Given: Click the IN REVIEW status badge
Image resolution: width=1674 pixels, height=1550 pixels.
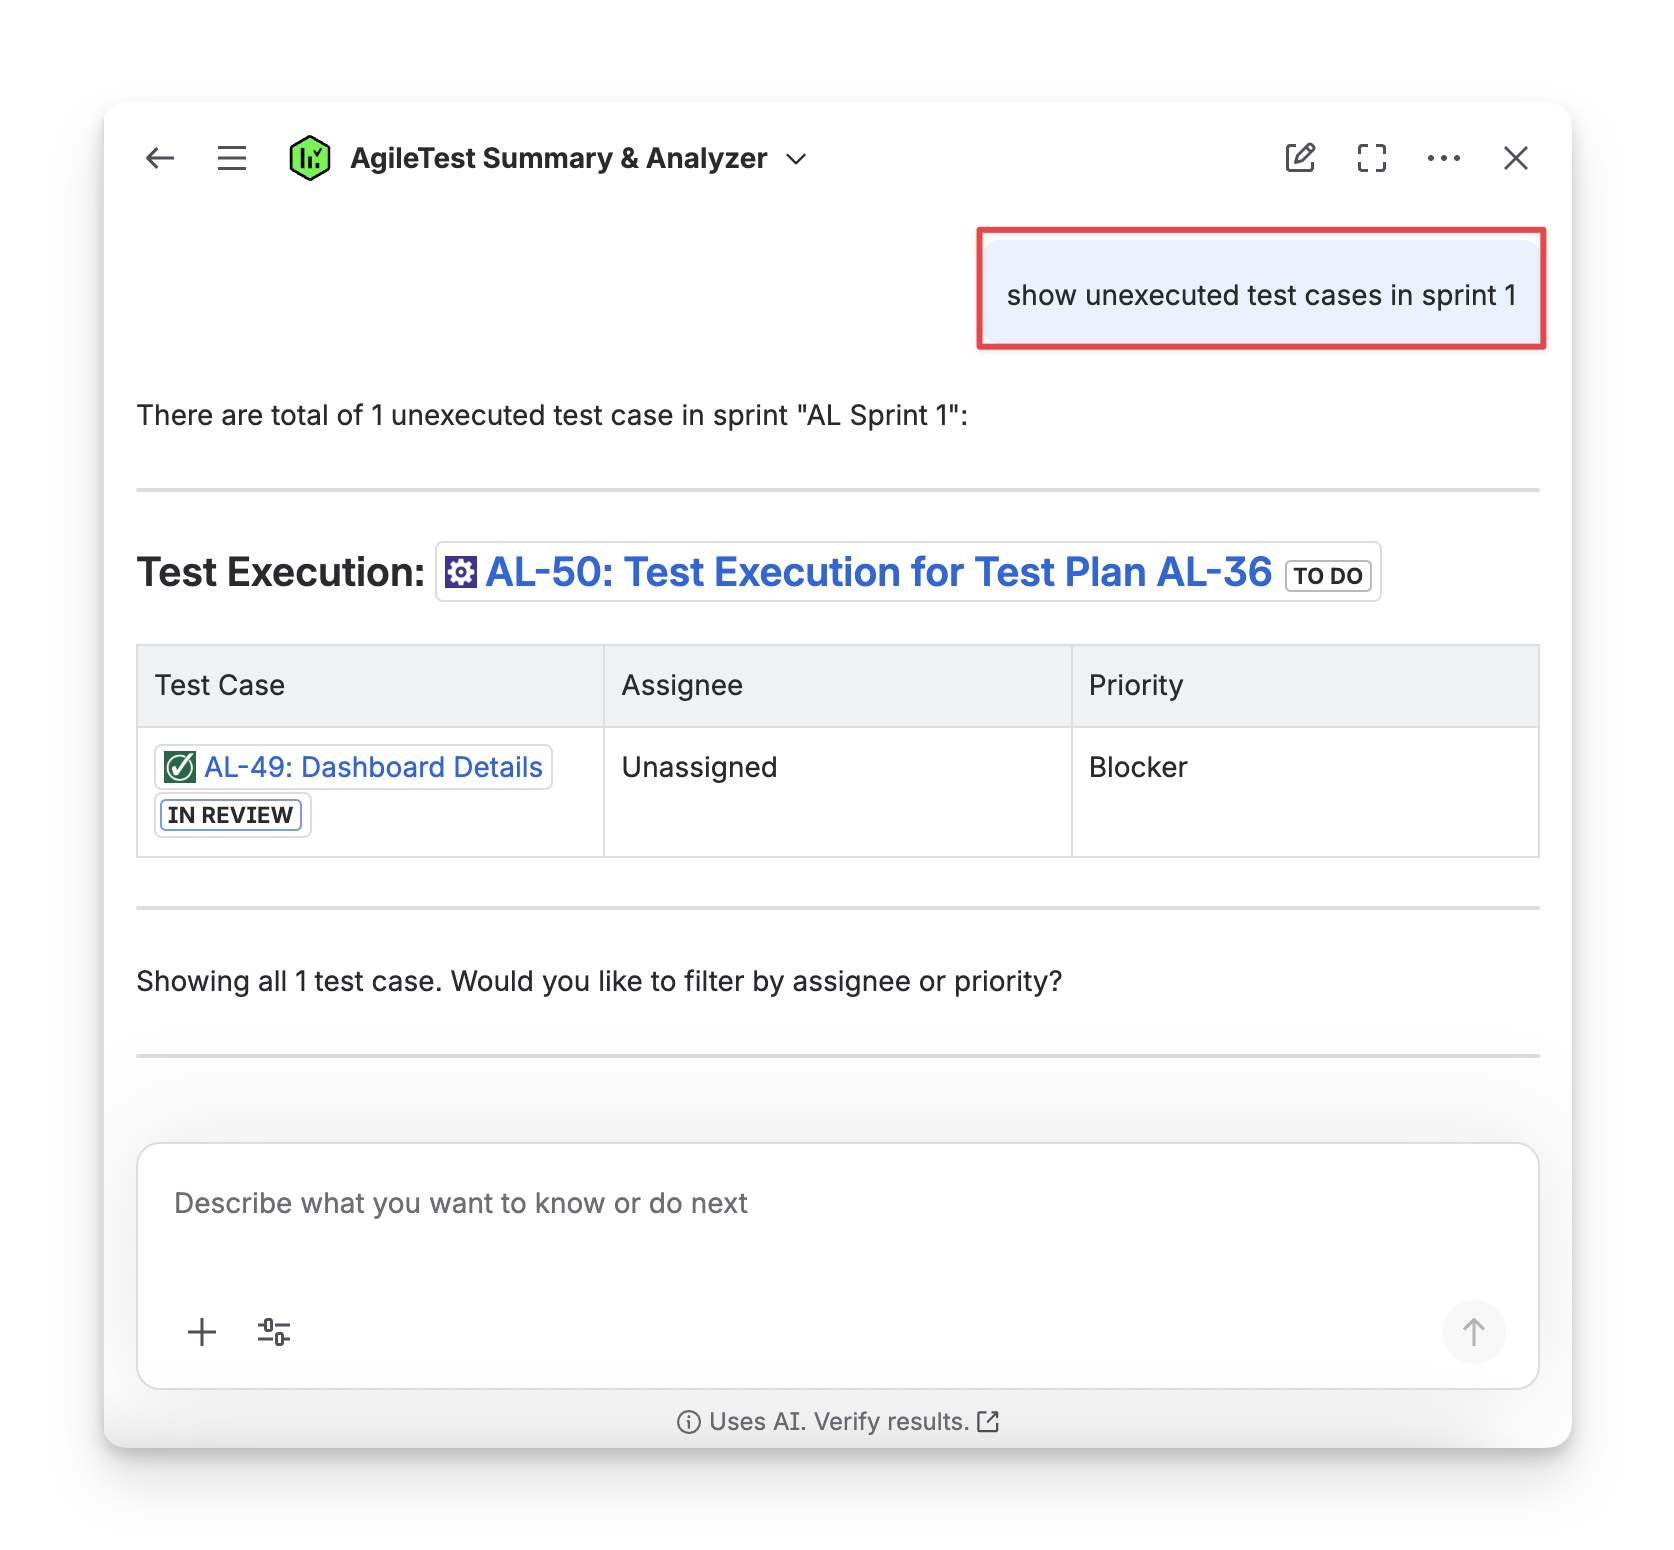Looking at the screenshot, I should point(231,815).
